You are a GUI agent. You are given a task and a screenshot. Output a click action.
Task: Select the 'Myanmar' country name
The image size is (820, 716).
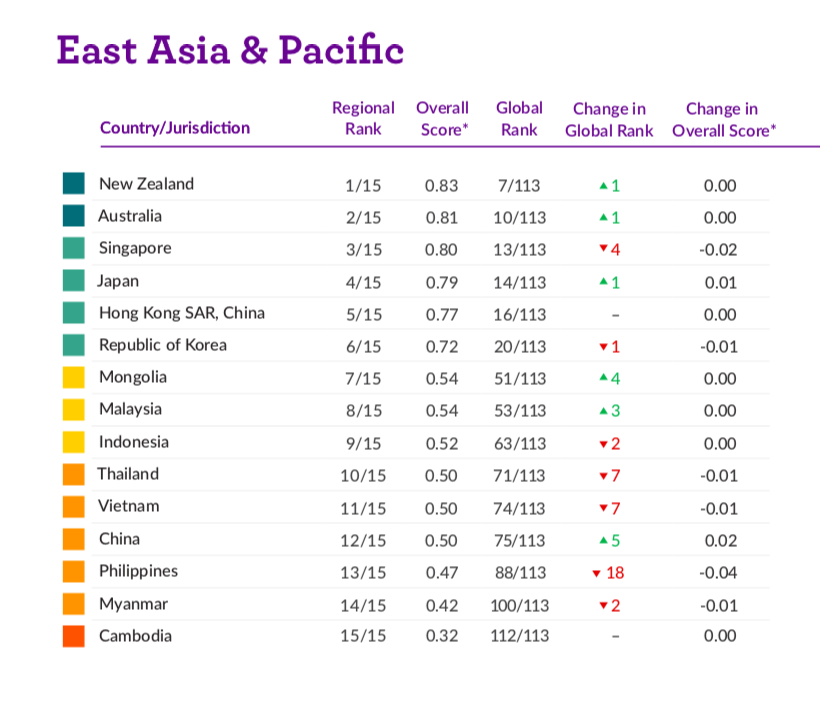pos(133,605)
